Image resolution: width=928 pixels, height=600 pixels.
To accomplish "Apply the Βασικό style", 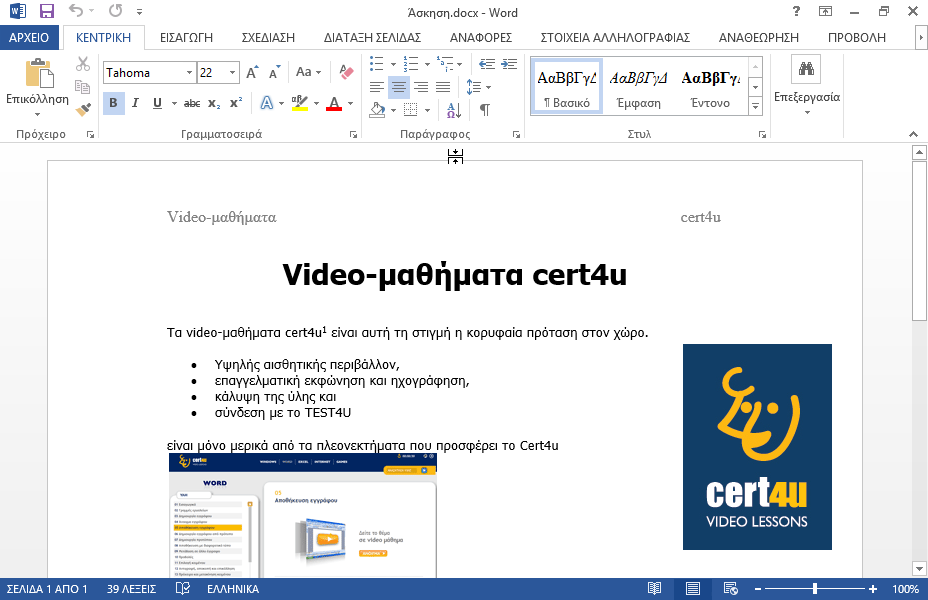I will [567, 86].
